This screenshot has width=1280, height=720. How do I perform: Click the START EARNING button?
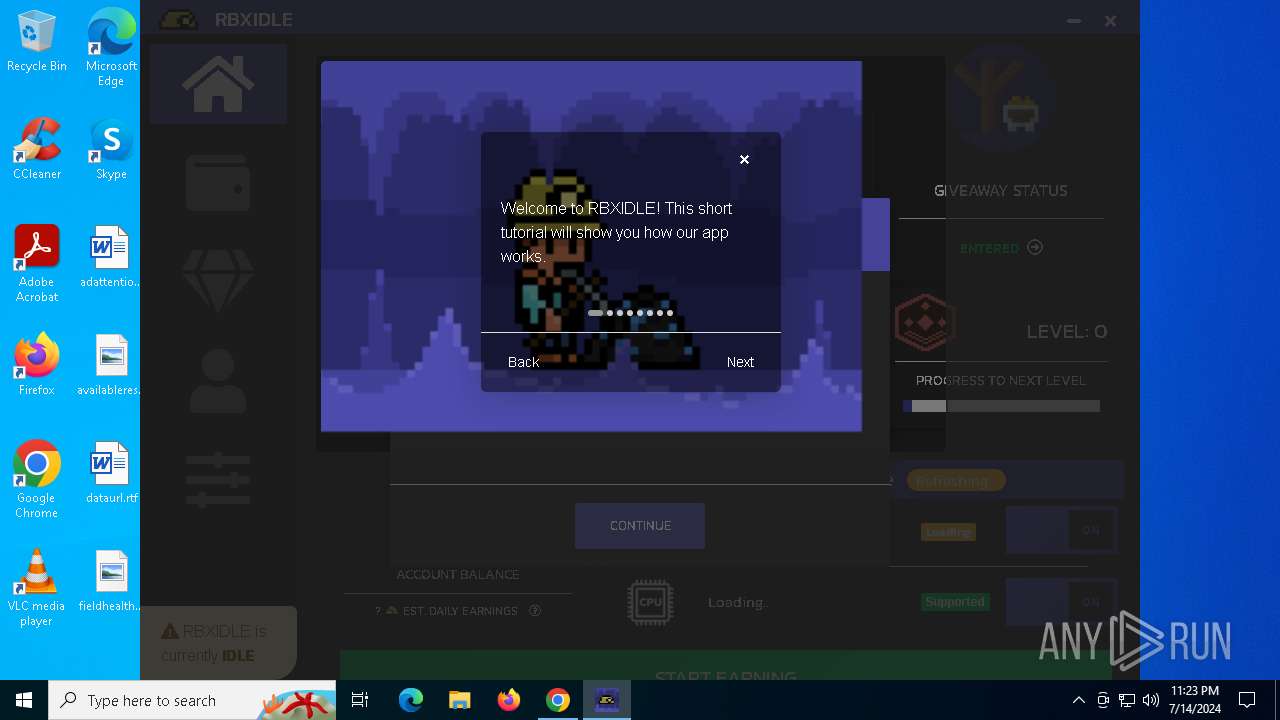tap(726, 668)
